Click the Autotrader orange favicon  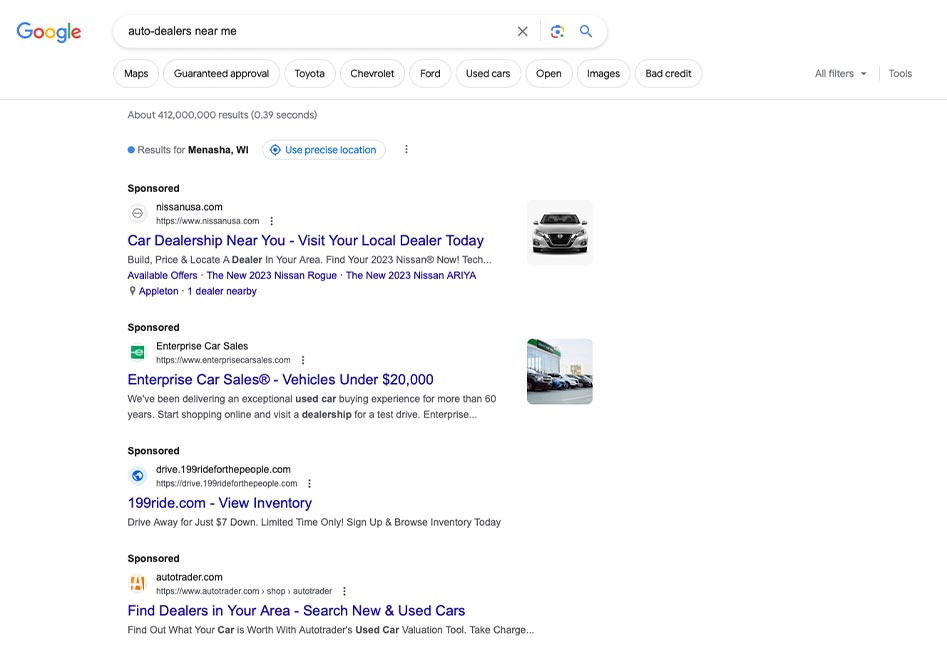coord(138,583)
